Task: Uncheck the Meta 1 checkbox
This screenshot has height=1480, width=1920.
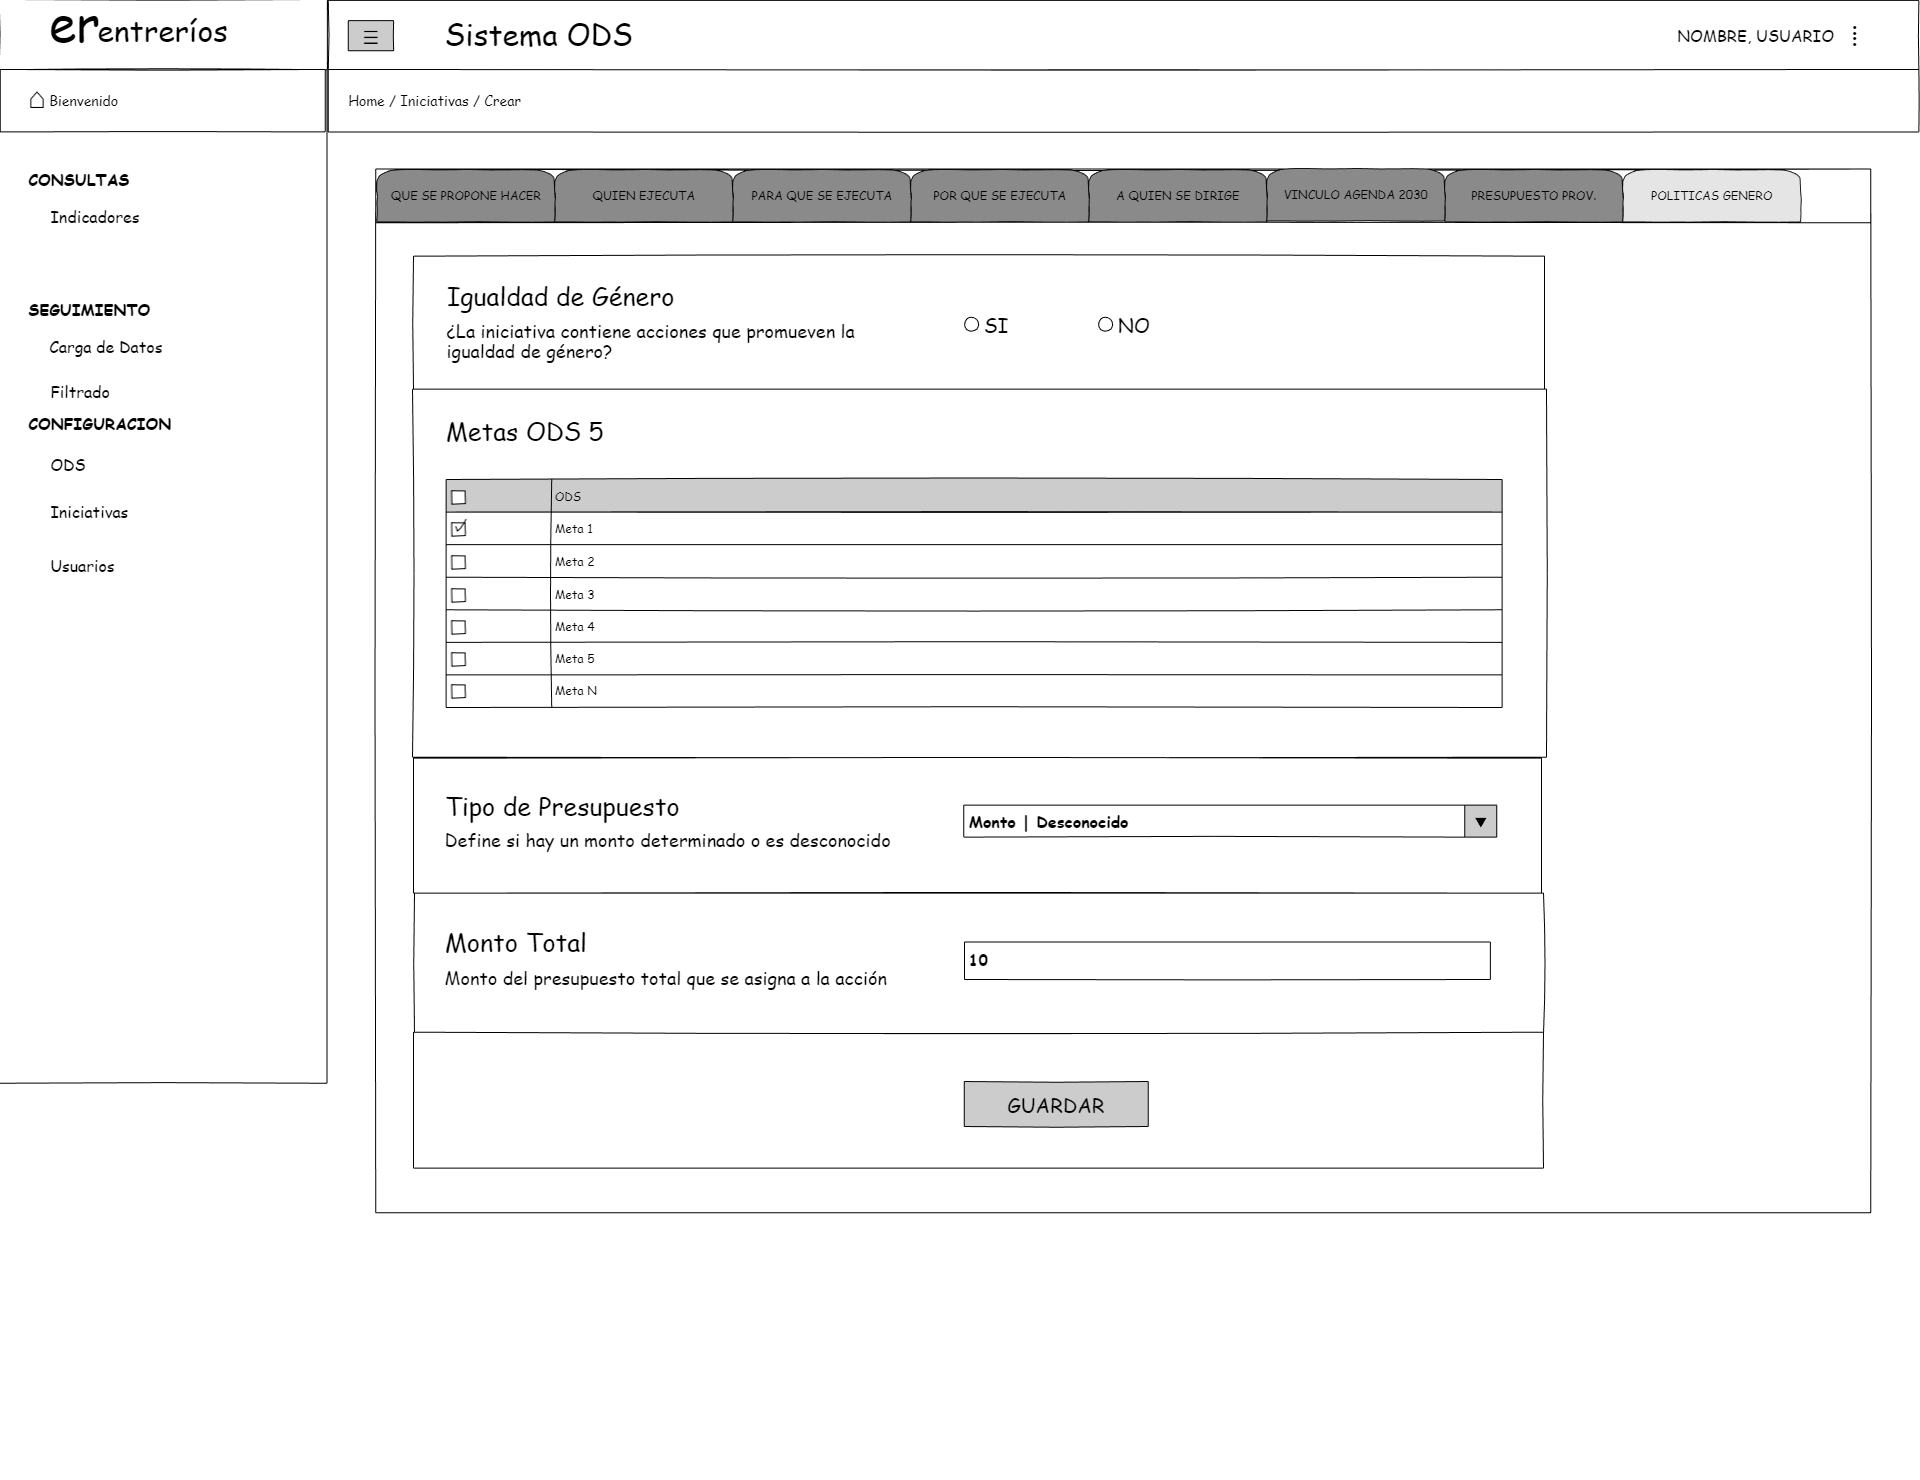Action: click(459, 529)
